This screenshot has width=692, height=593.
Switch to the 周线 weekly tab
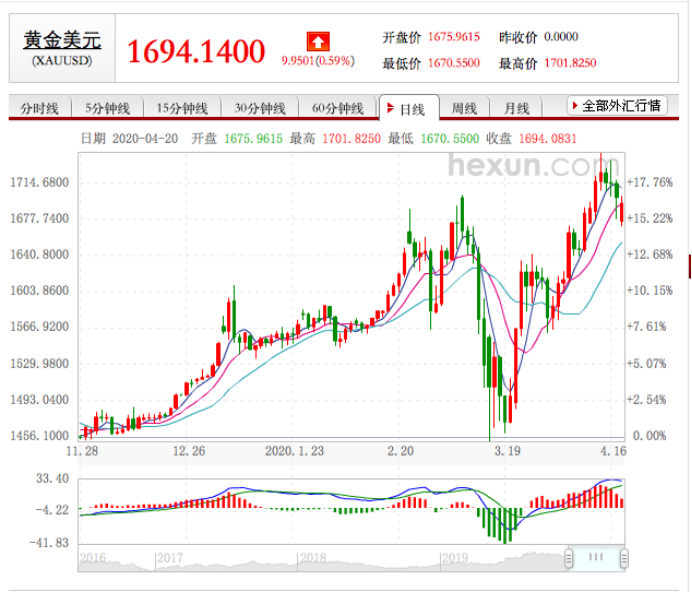464,108
